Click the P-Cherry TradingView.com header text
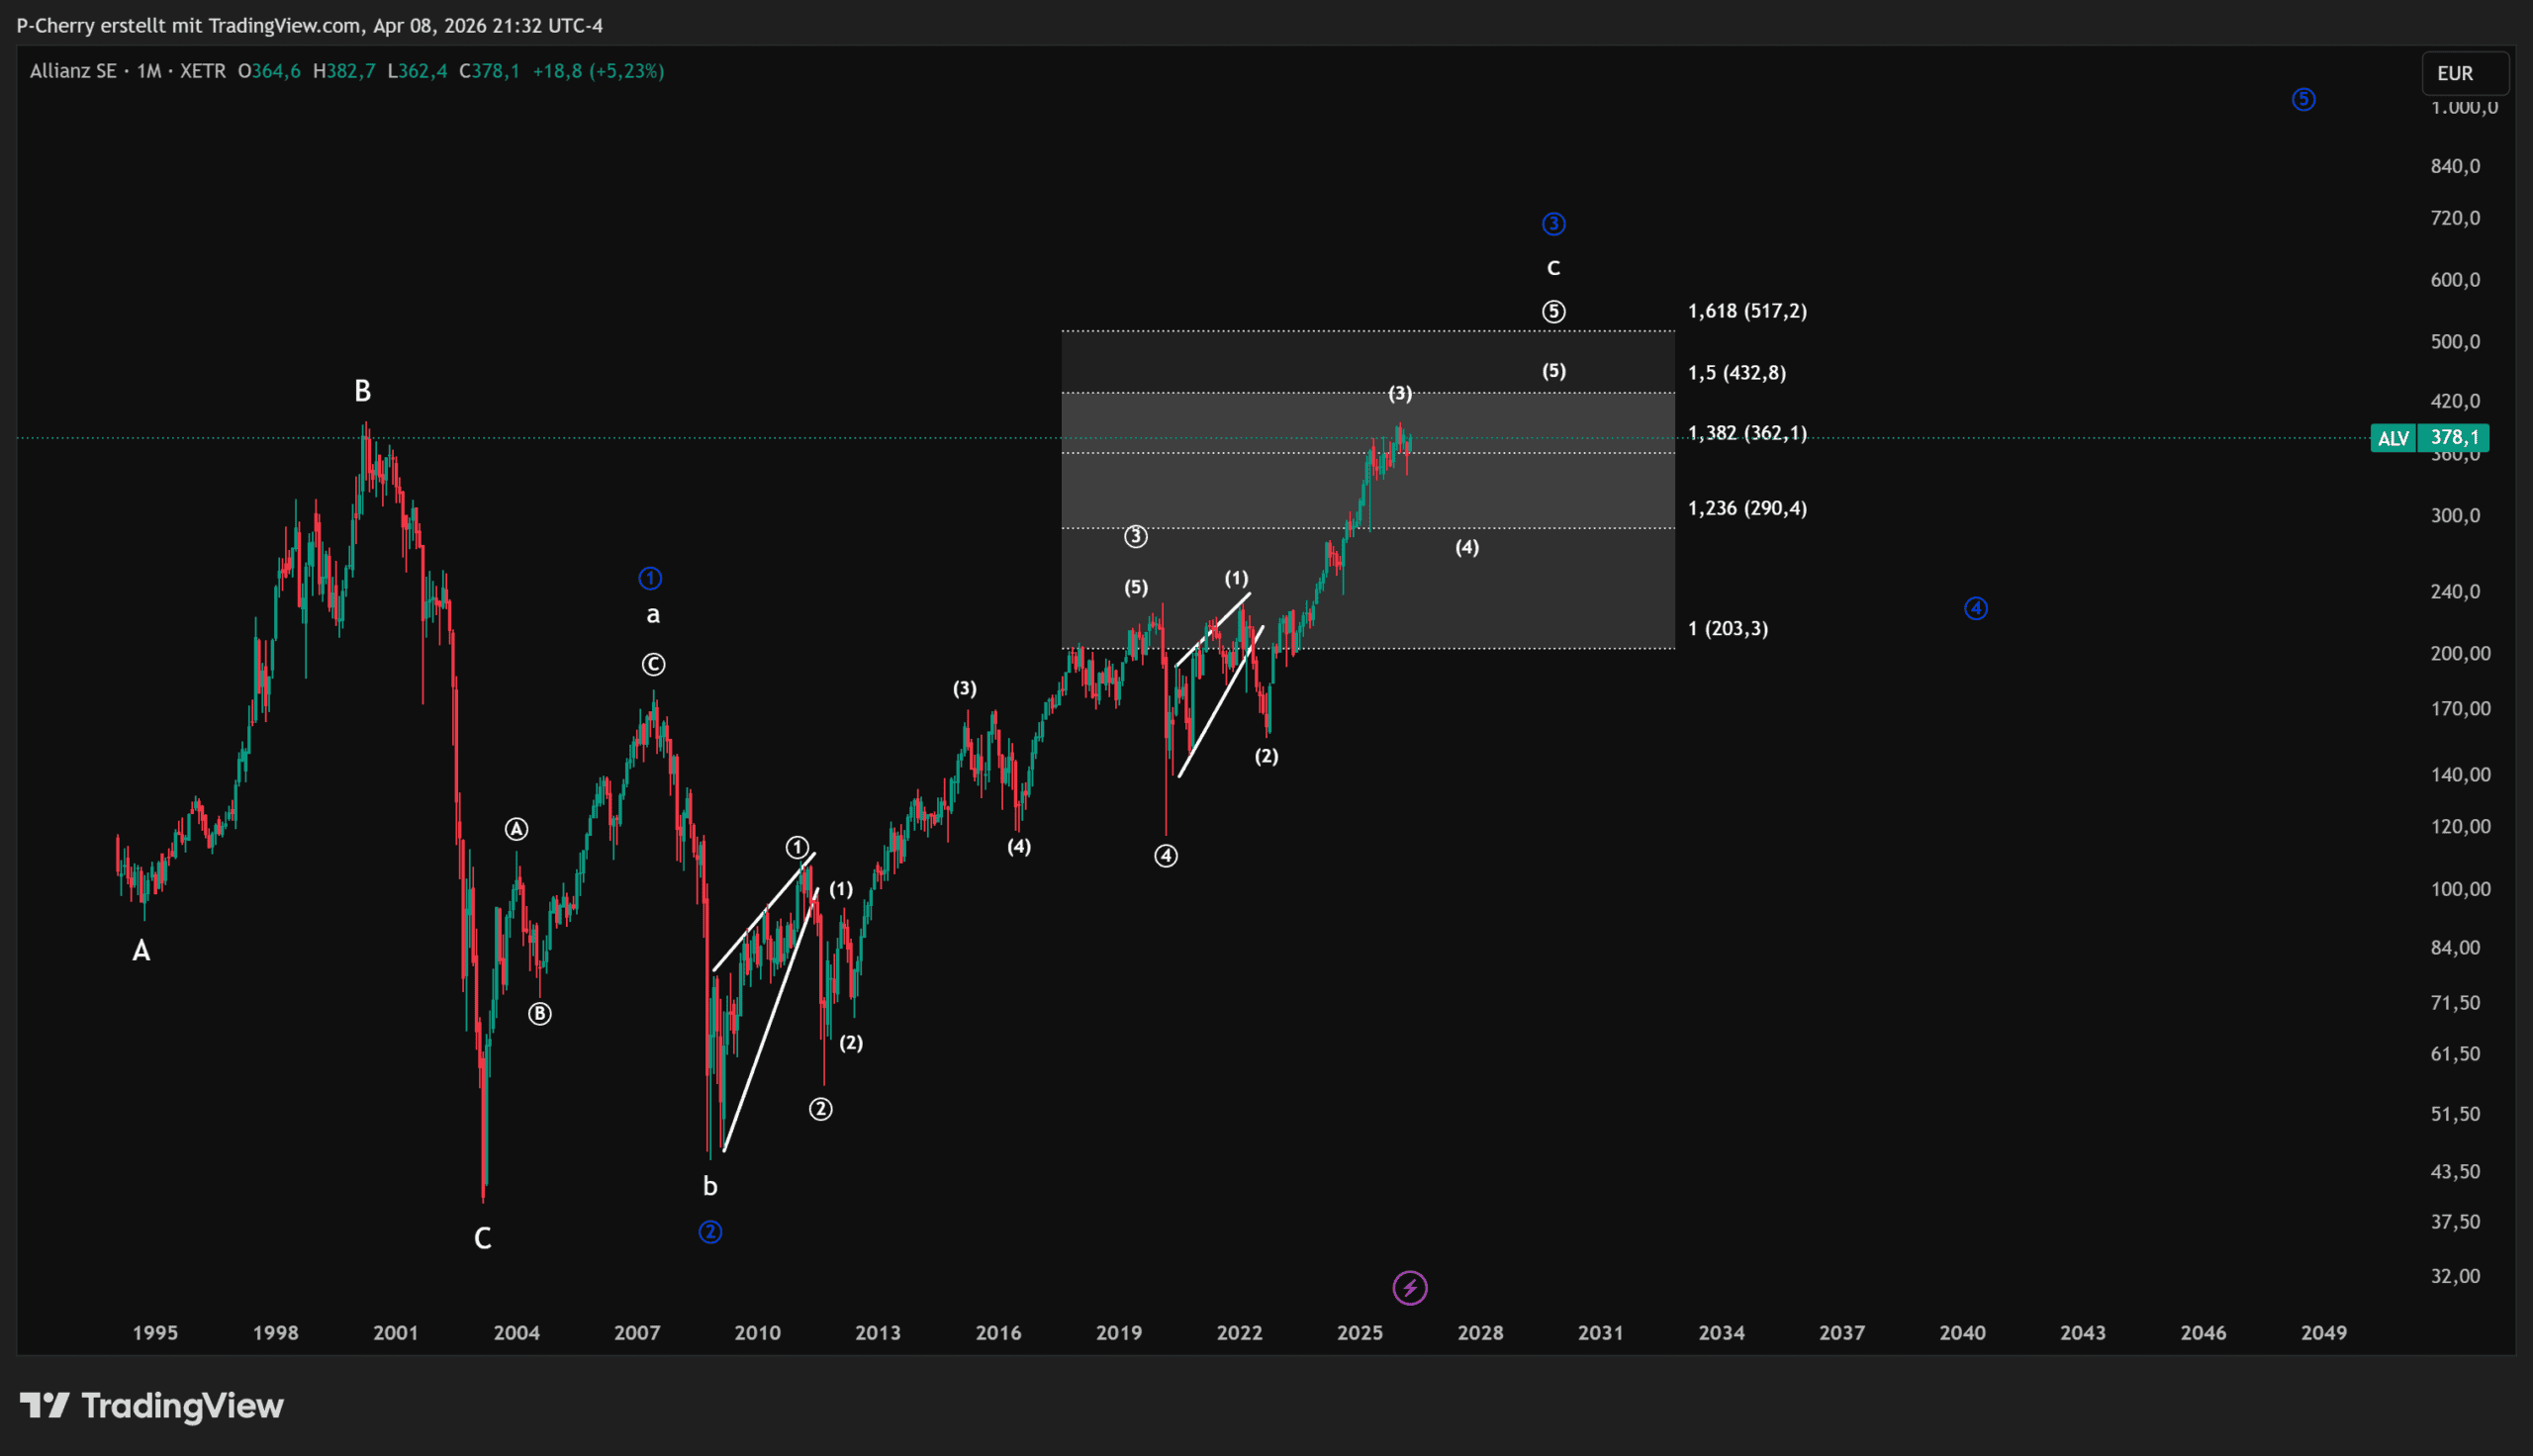The image size is (2533, 1456). (309, 25)
